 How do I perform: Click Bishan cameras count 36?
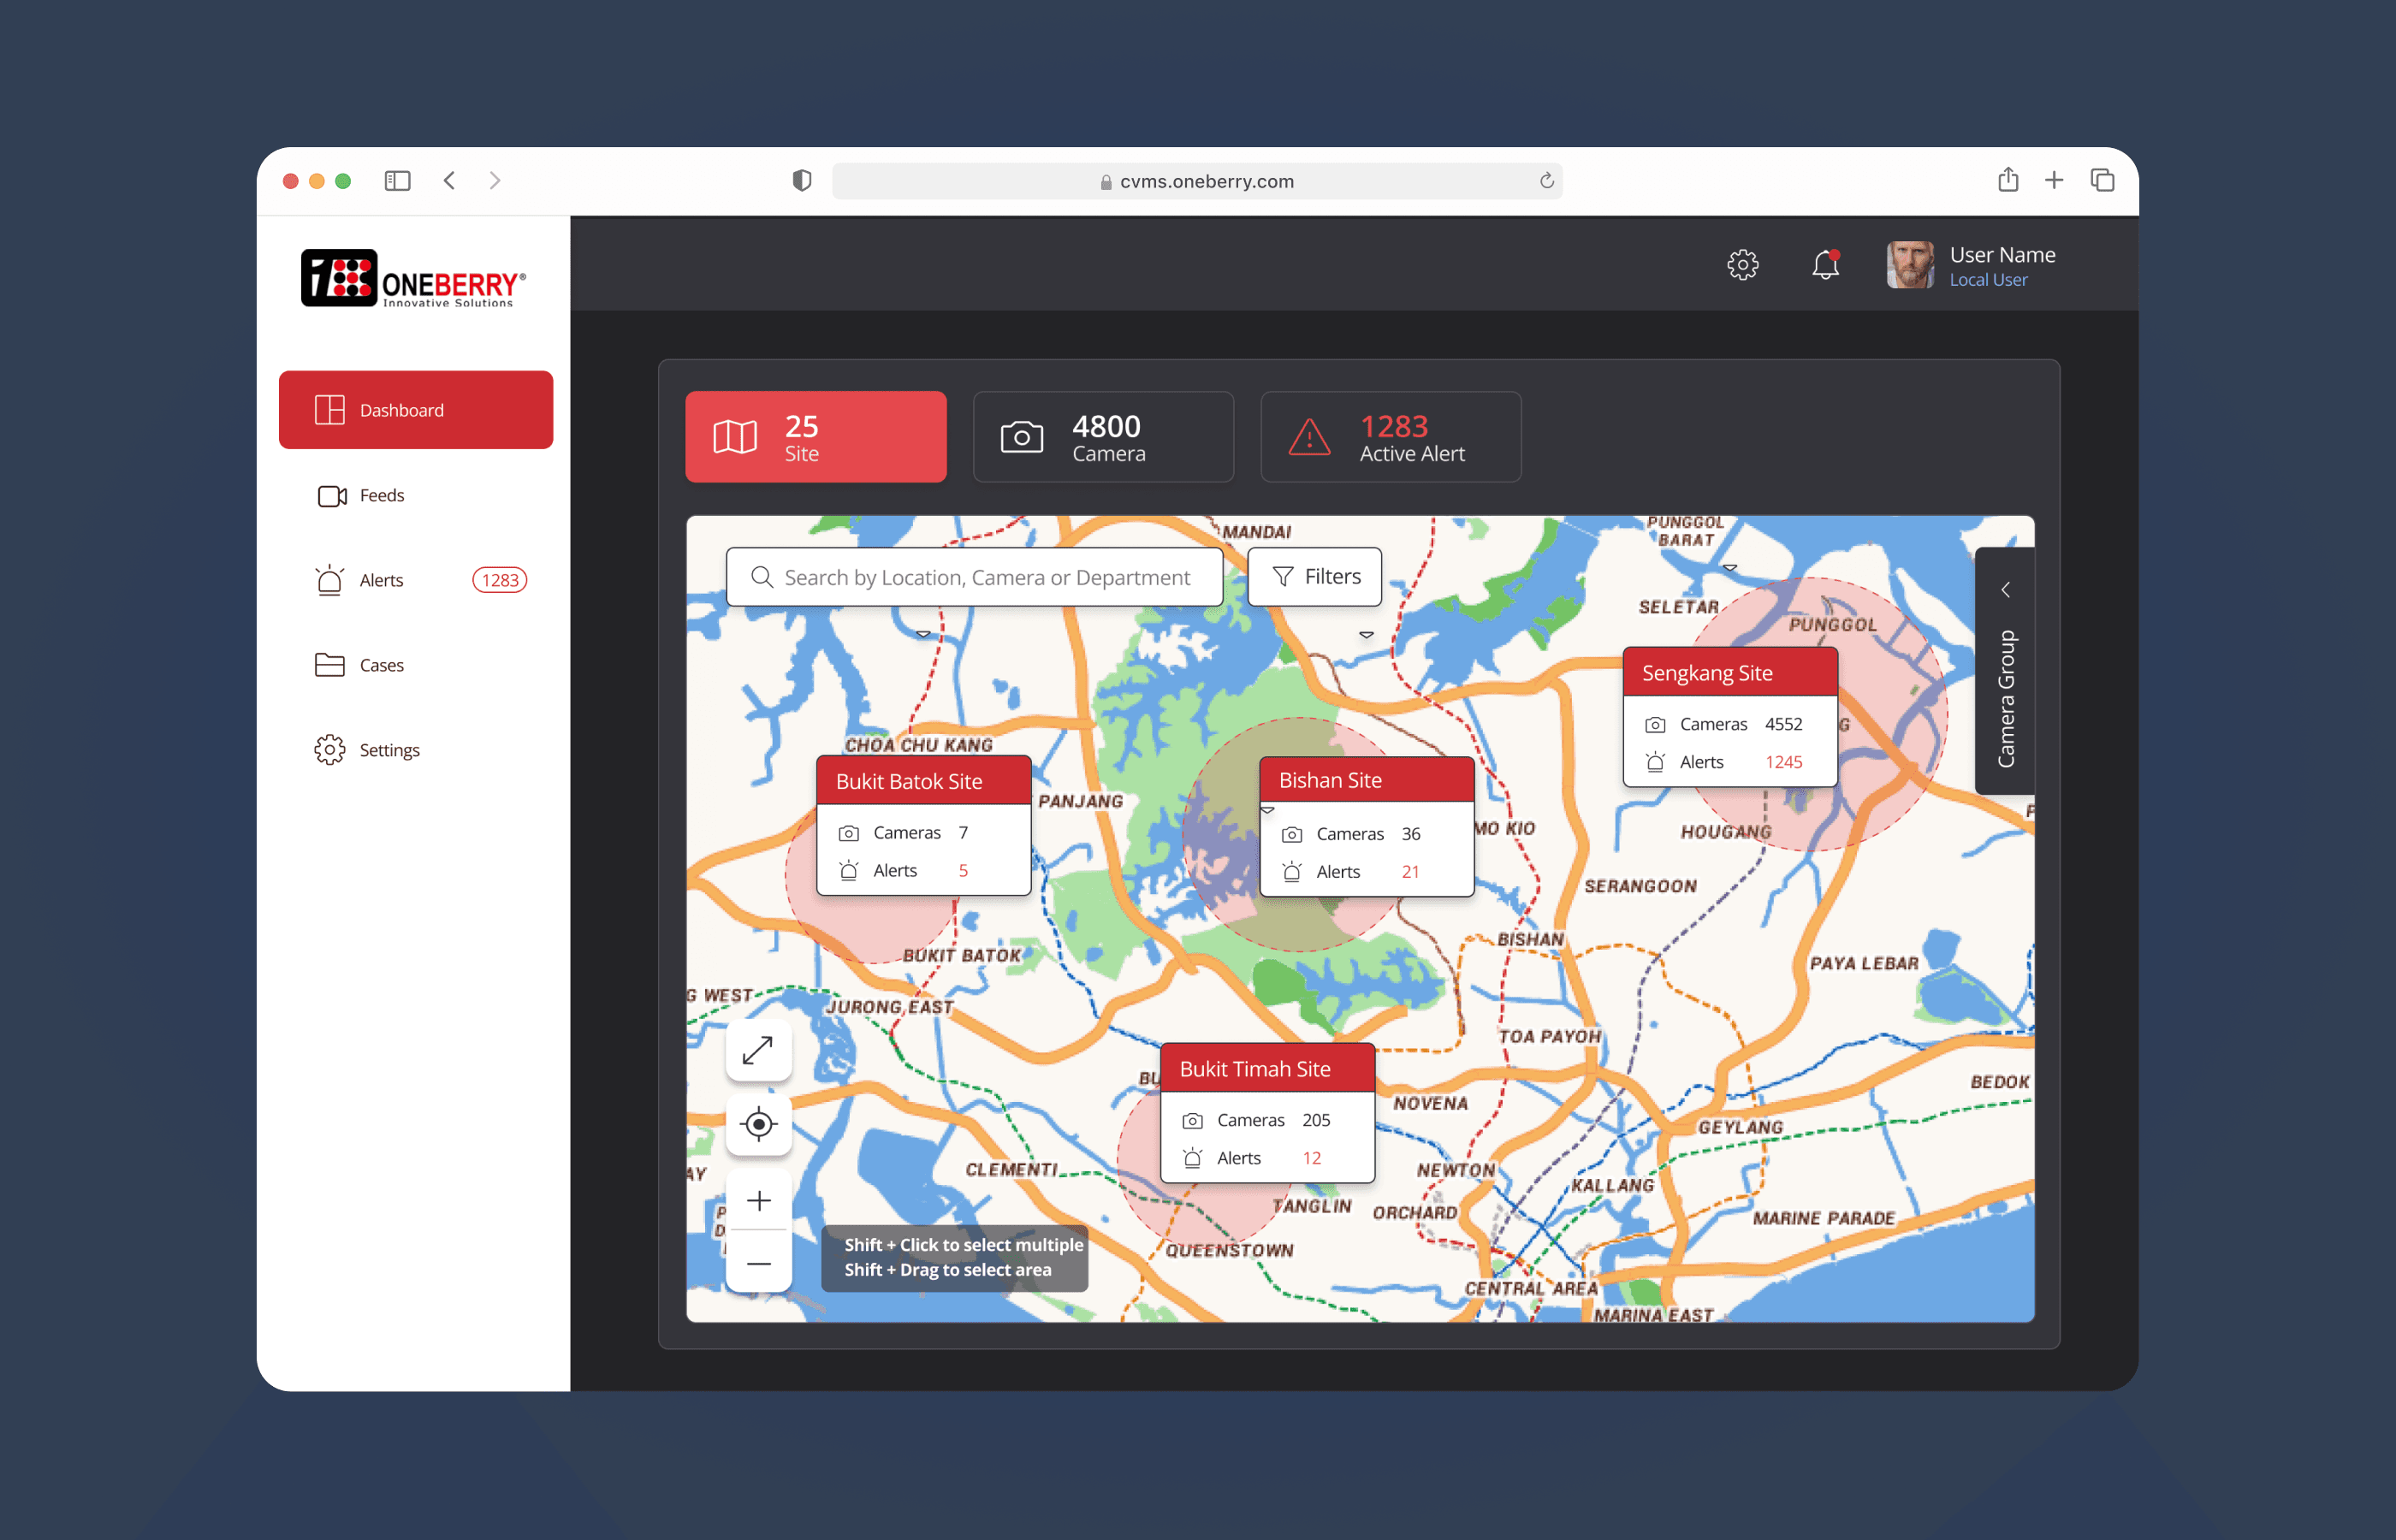1411,833
